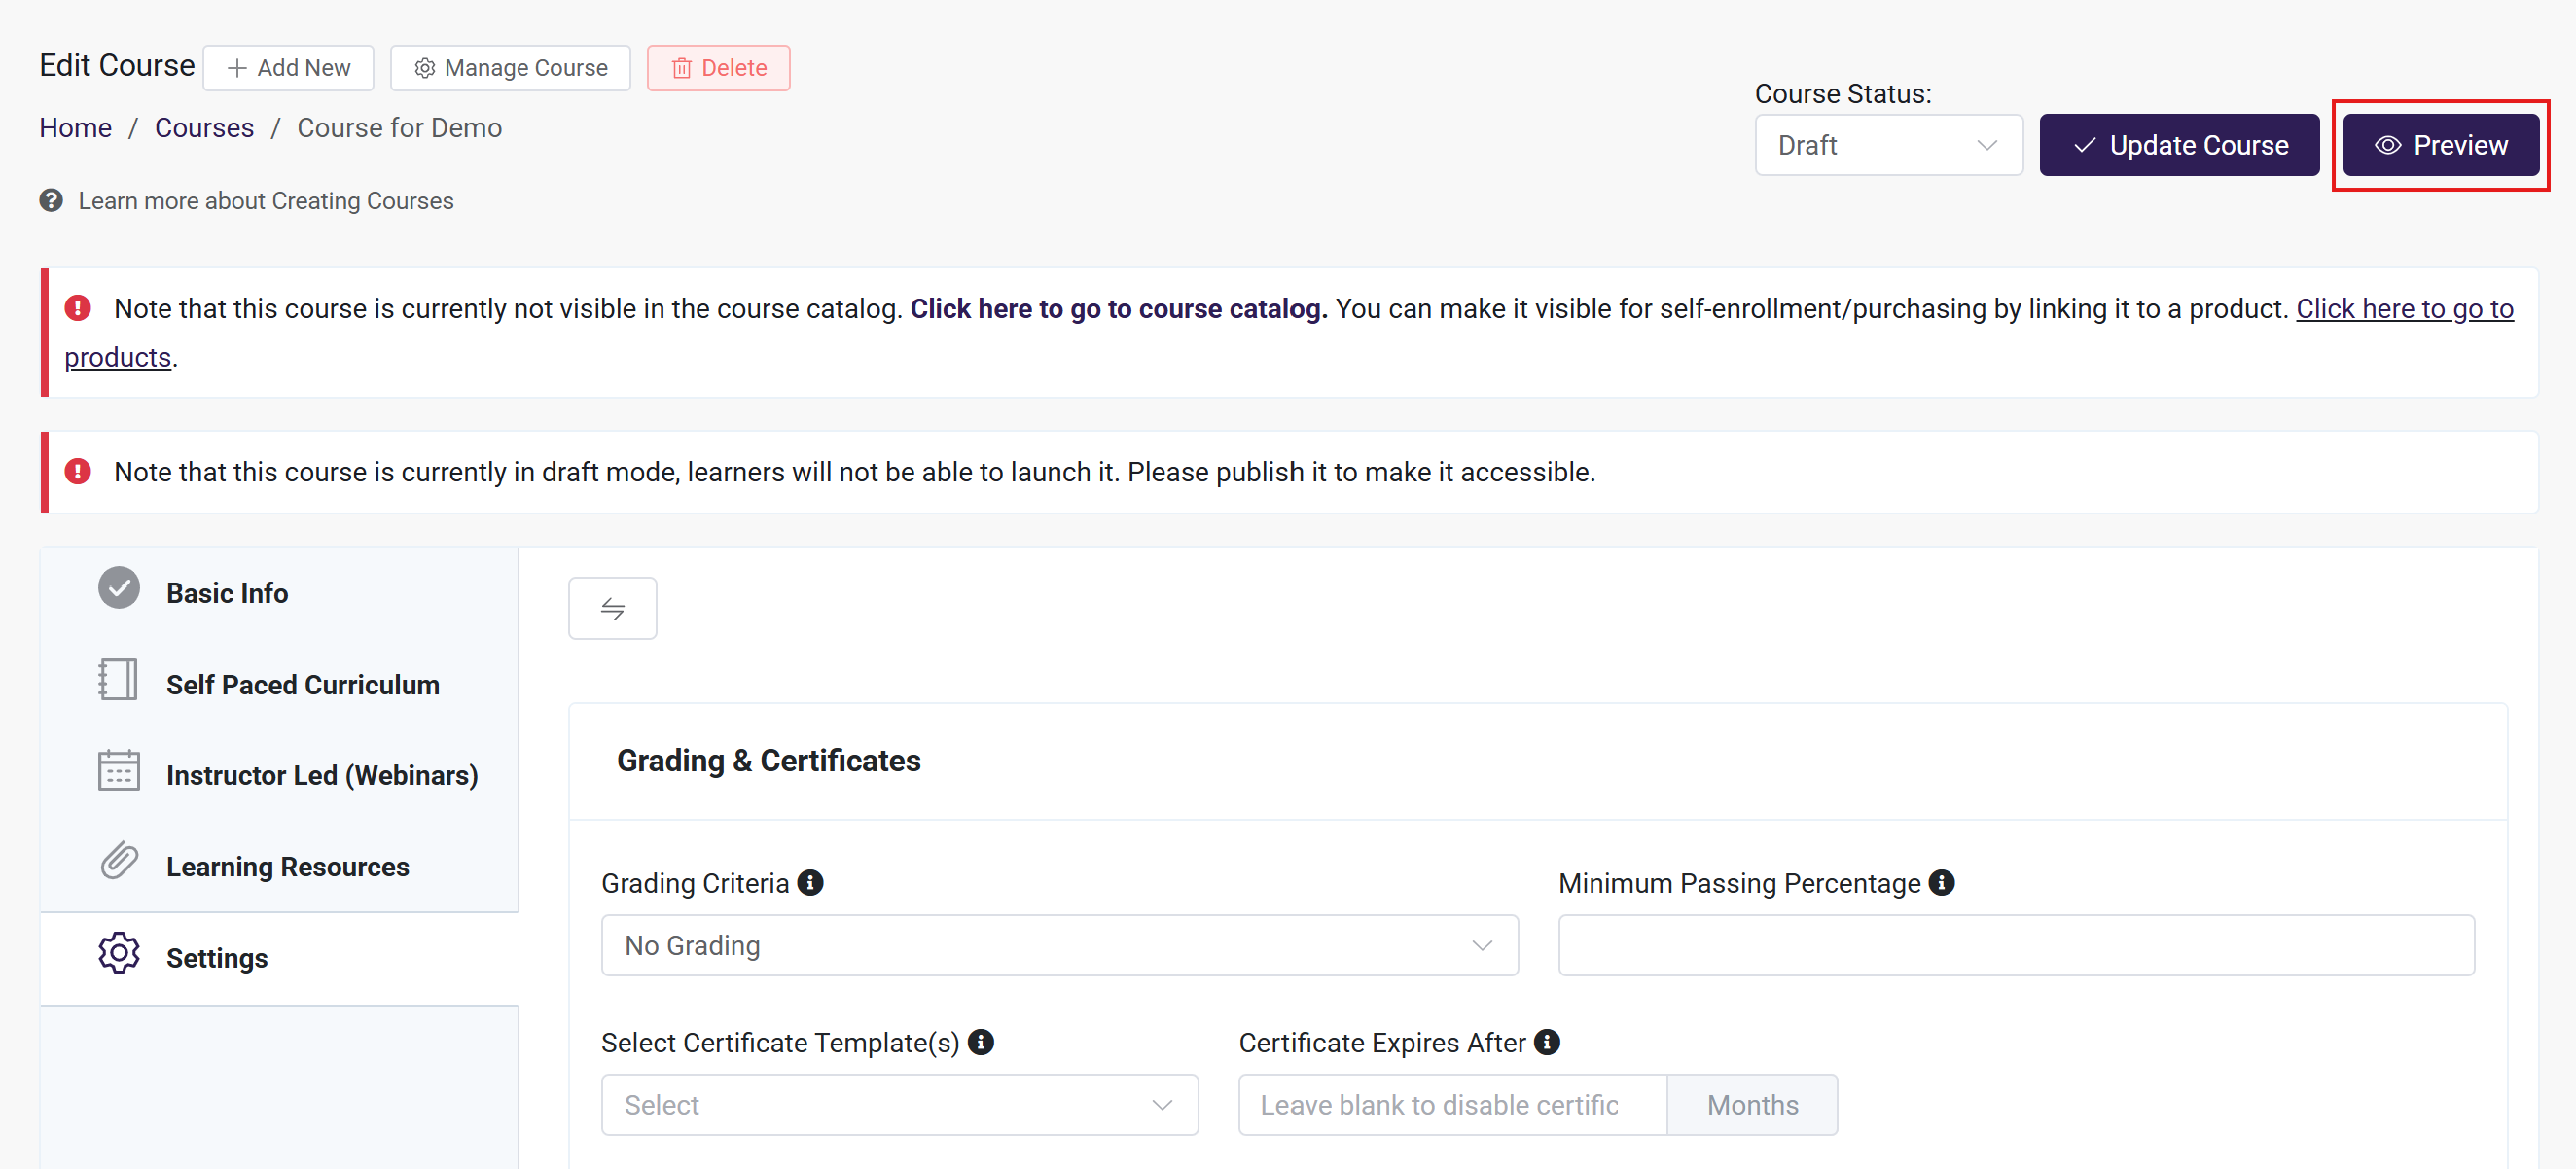Click the Select Certificate Template(s) info icon
This screenshot has height=1169, width=2576.
pos(981,1042)
